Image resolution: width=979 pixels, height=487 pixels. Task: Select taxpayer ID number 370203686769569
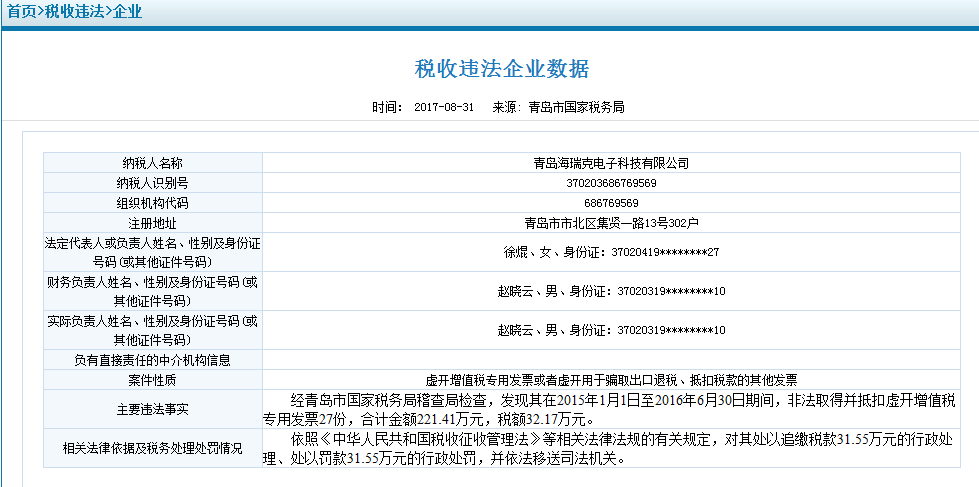tap(611, 183)
